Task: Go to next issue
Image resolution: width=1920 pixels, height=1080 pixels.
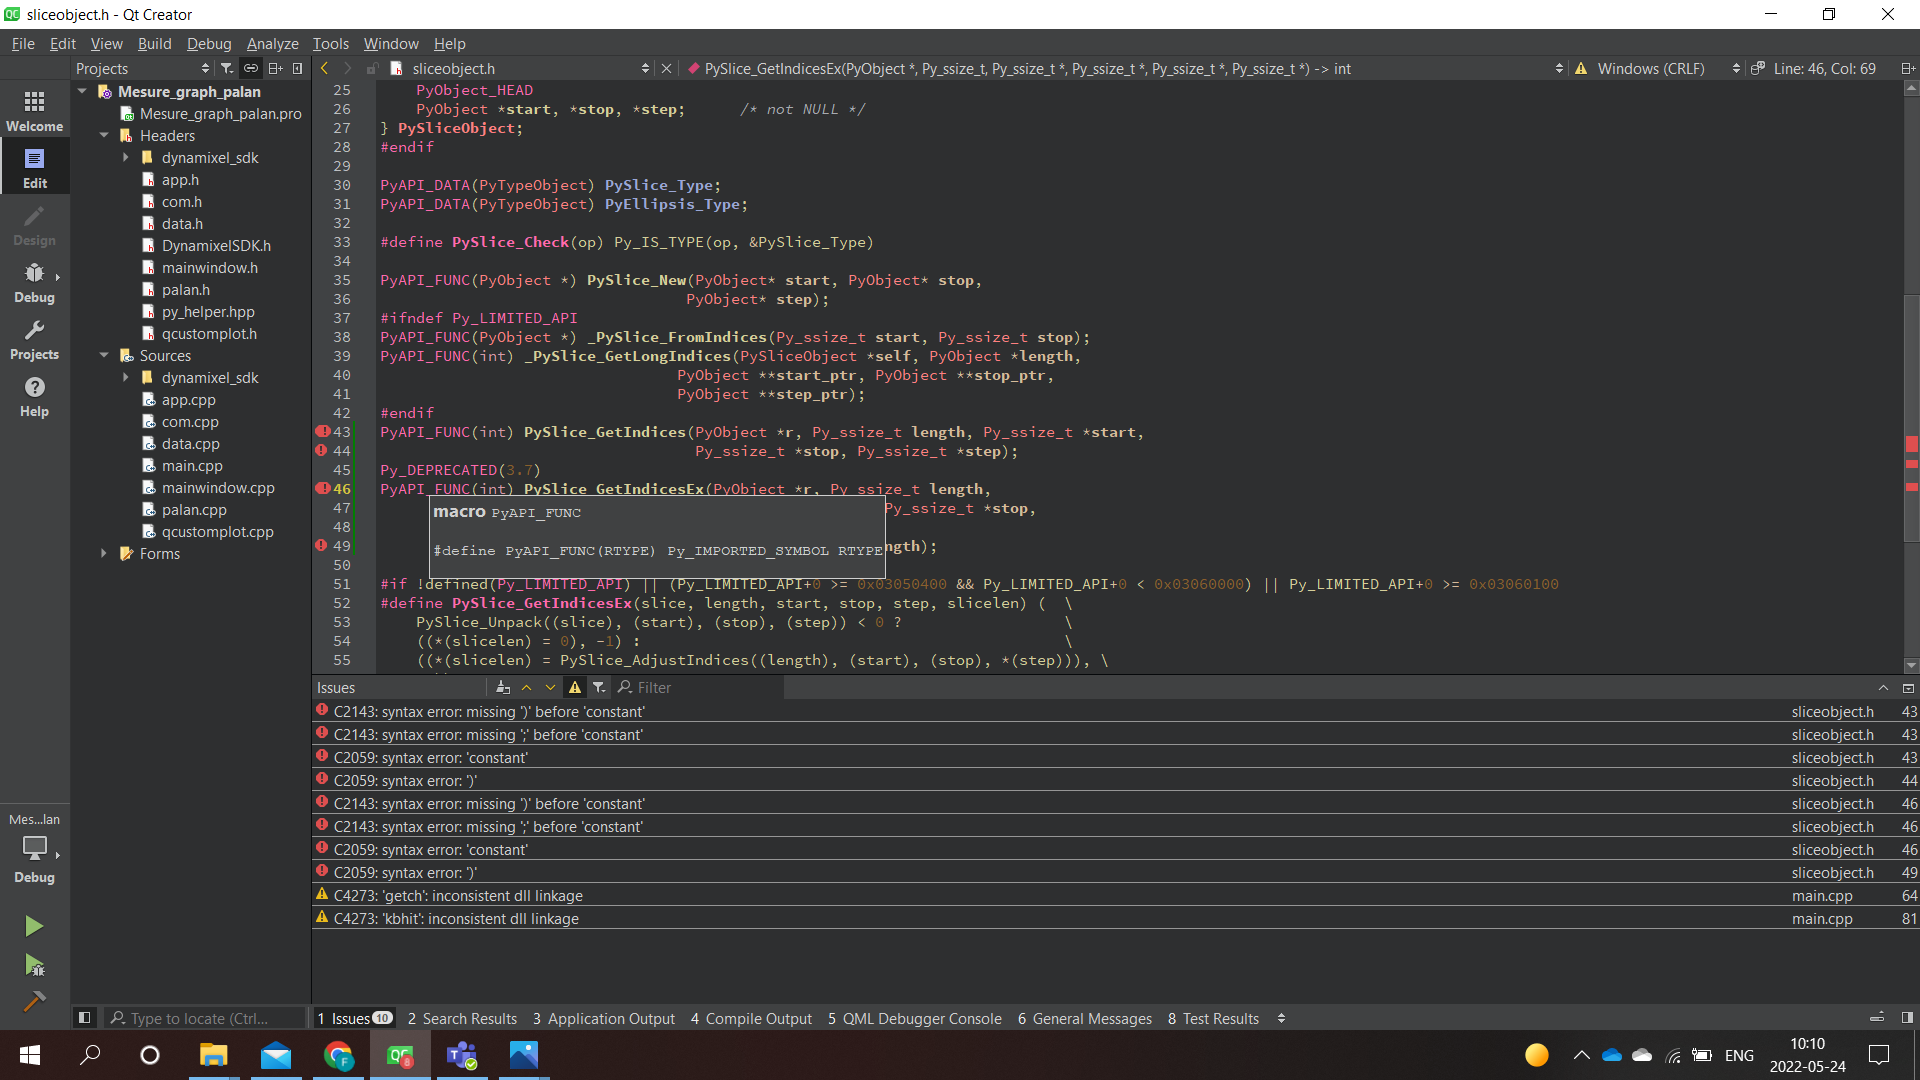Action: coord(550,687)
